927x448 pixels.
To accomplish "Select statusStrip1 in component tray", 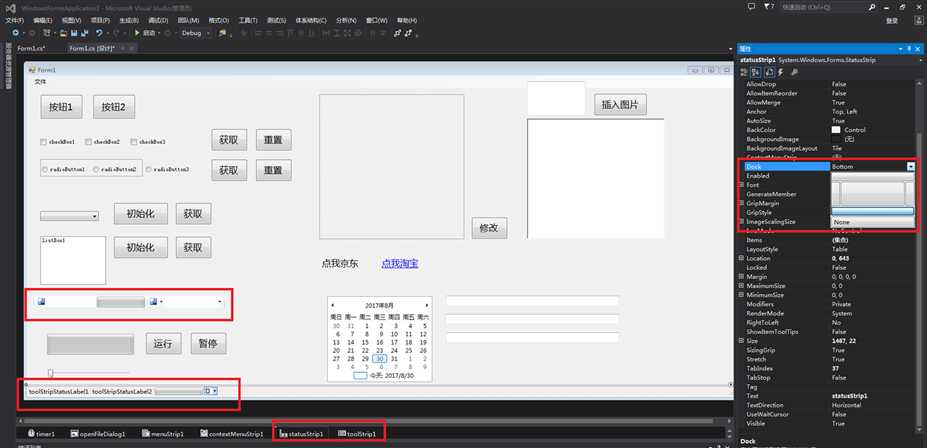I will (301, 434).
